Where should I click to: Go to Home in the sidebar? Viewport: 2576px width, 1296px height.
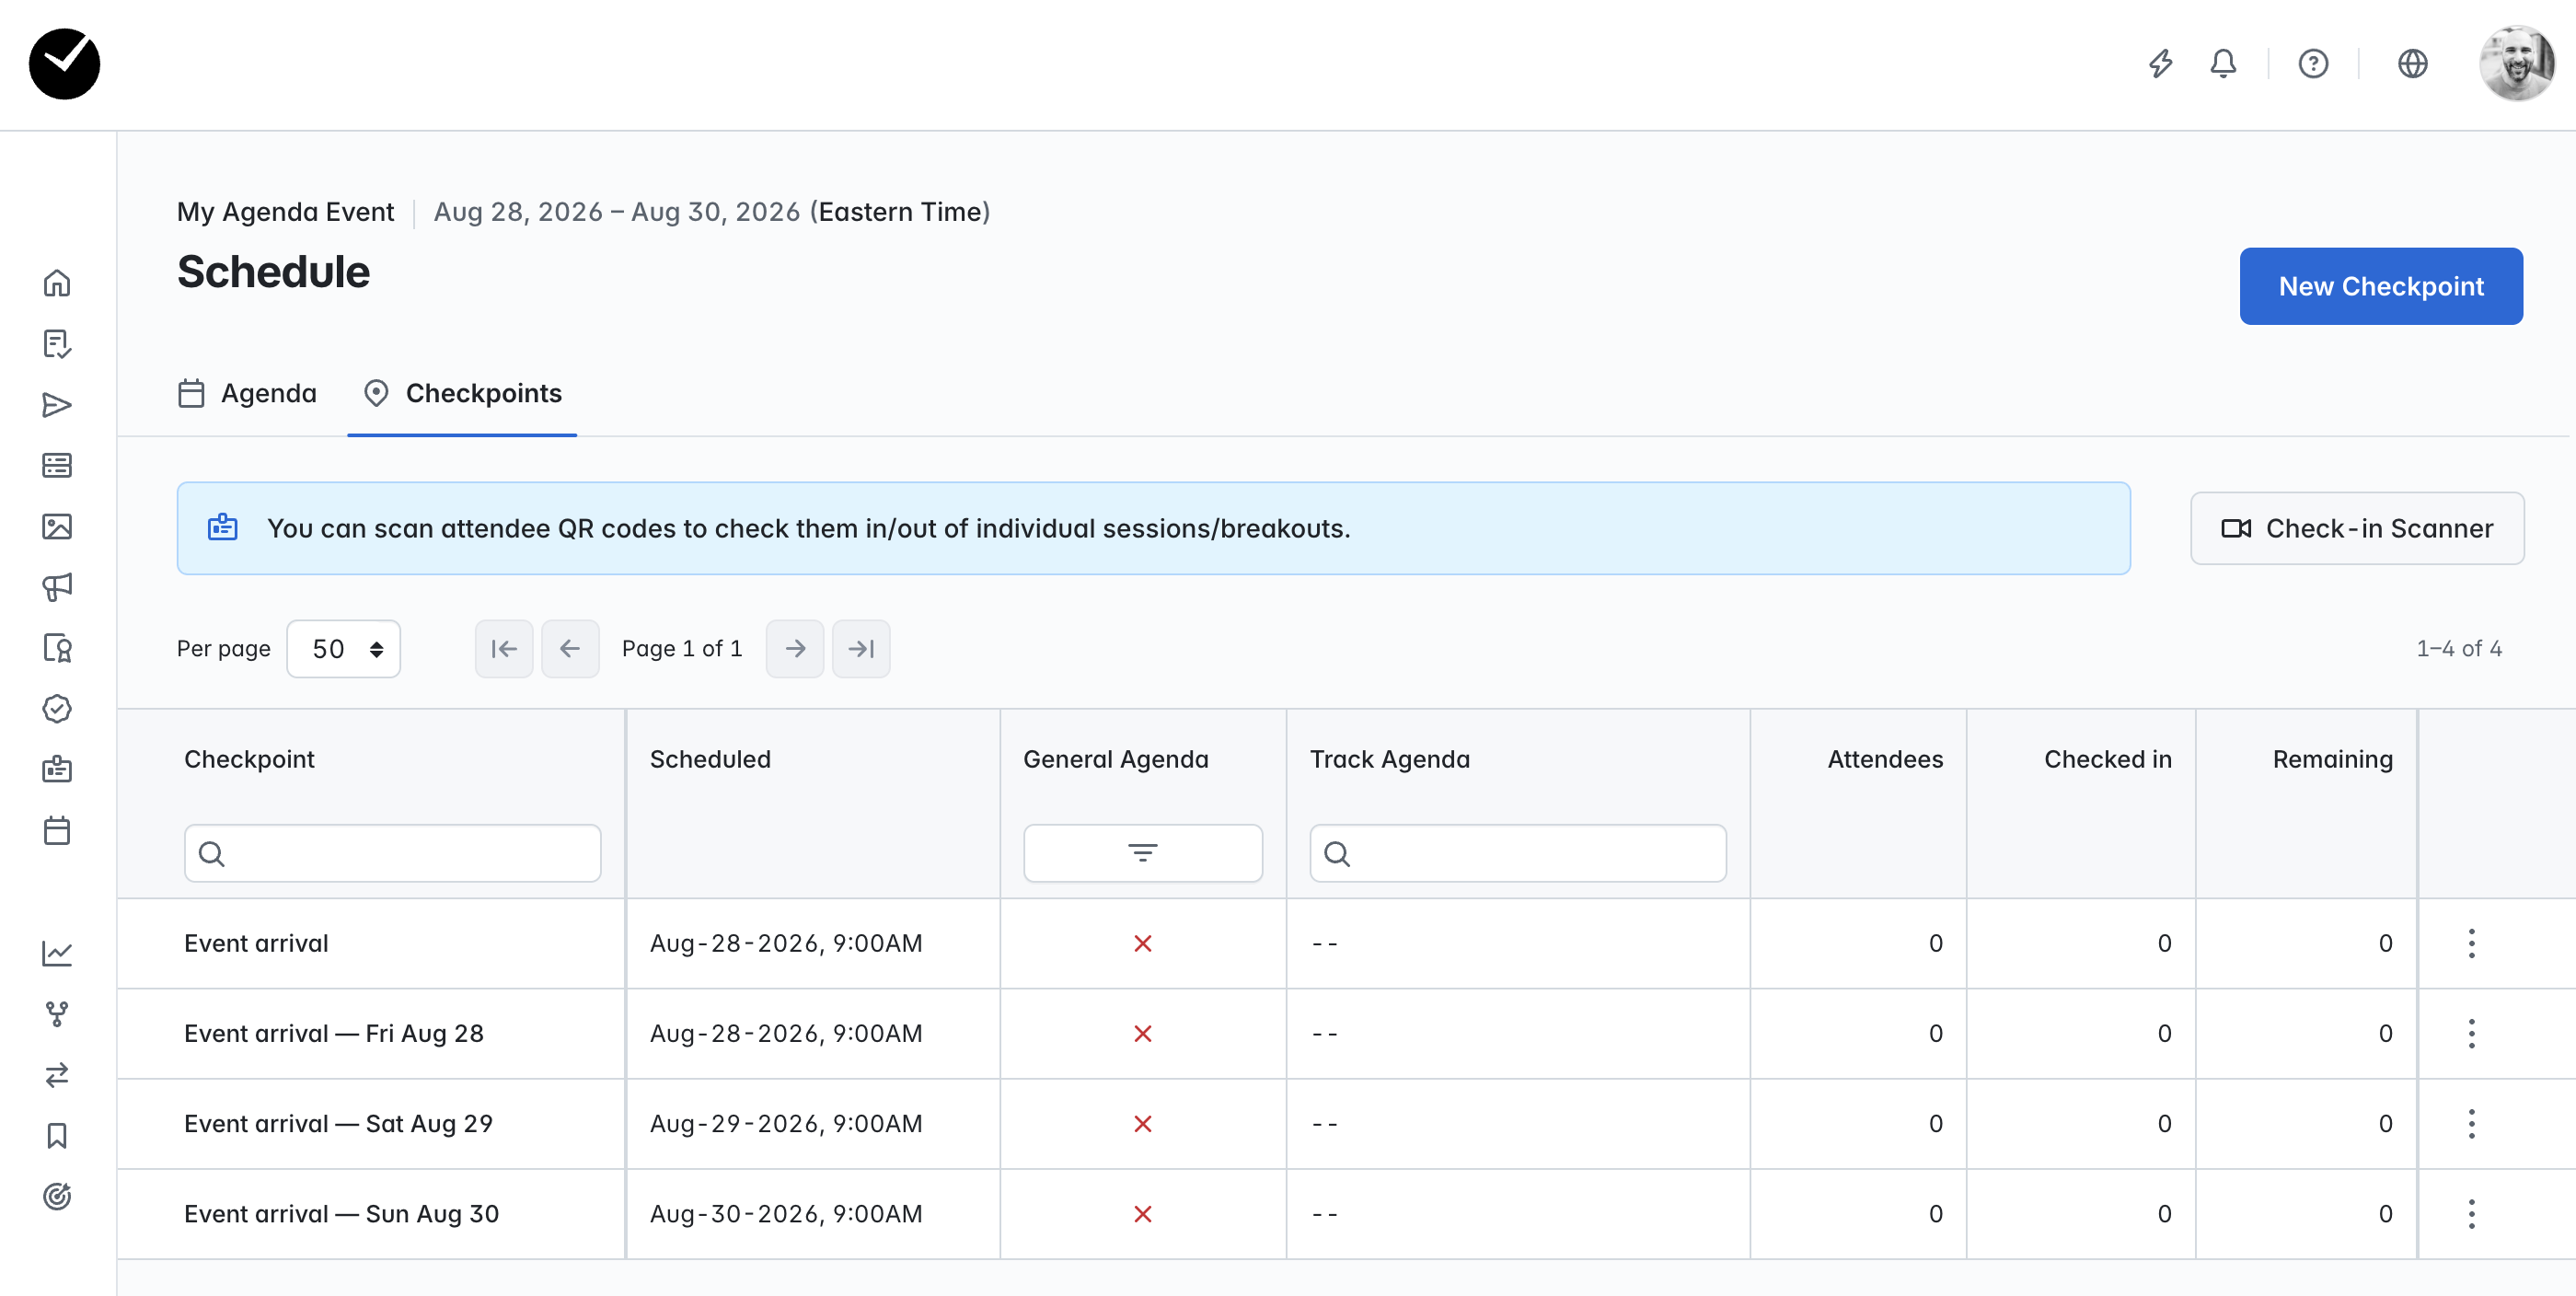57,283
